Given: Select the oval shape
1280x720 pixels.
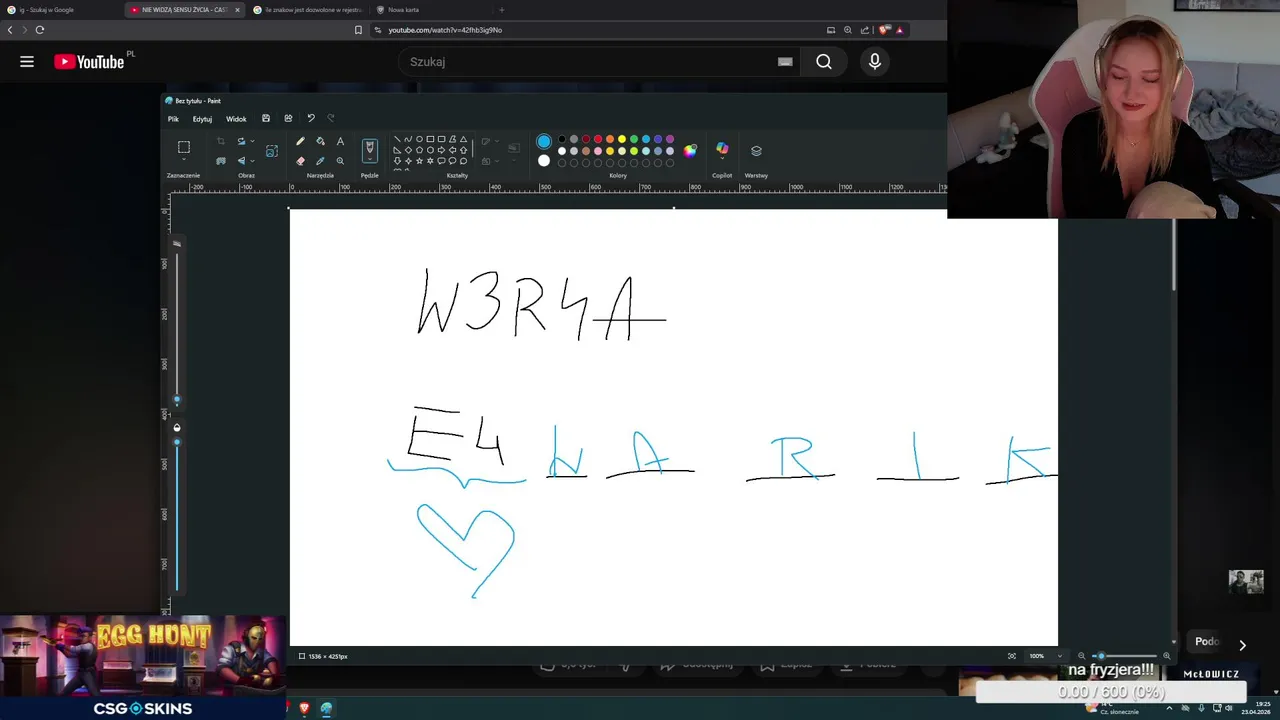Looking at the screenshot, I should [x=419, y=139].
